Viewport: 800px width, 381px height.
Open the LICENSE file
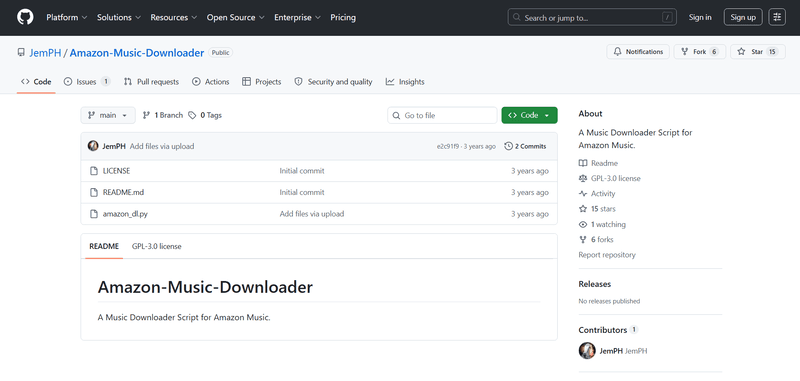pyautogui.click(x=116, y=171)
